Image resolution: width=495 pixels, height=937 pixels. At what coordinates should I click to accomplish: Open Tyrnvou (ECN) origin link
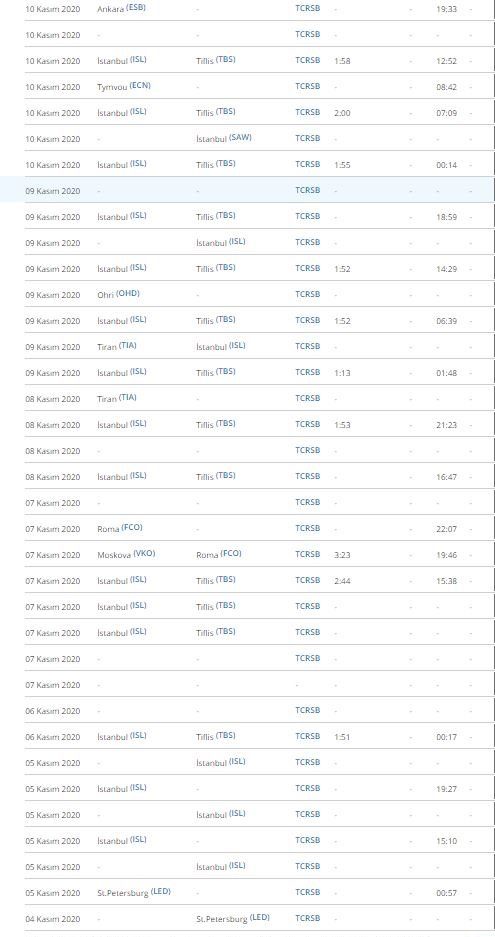[124, 86]
